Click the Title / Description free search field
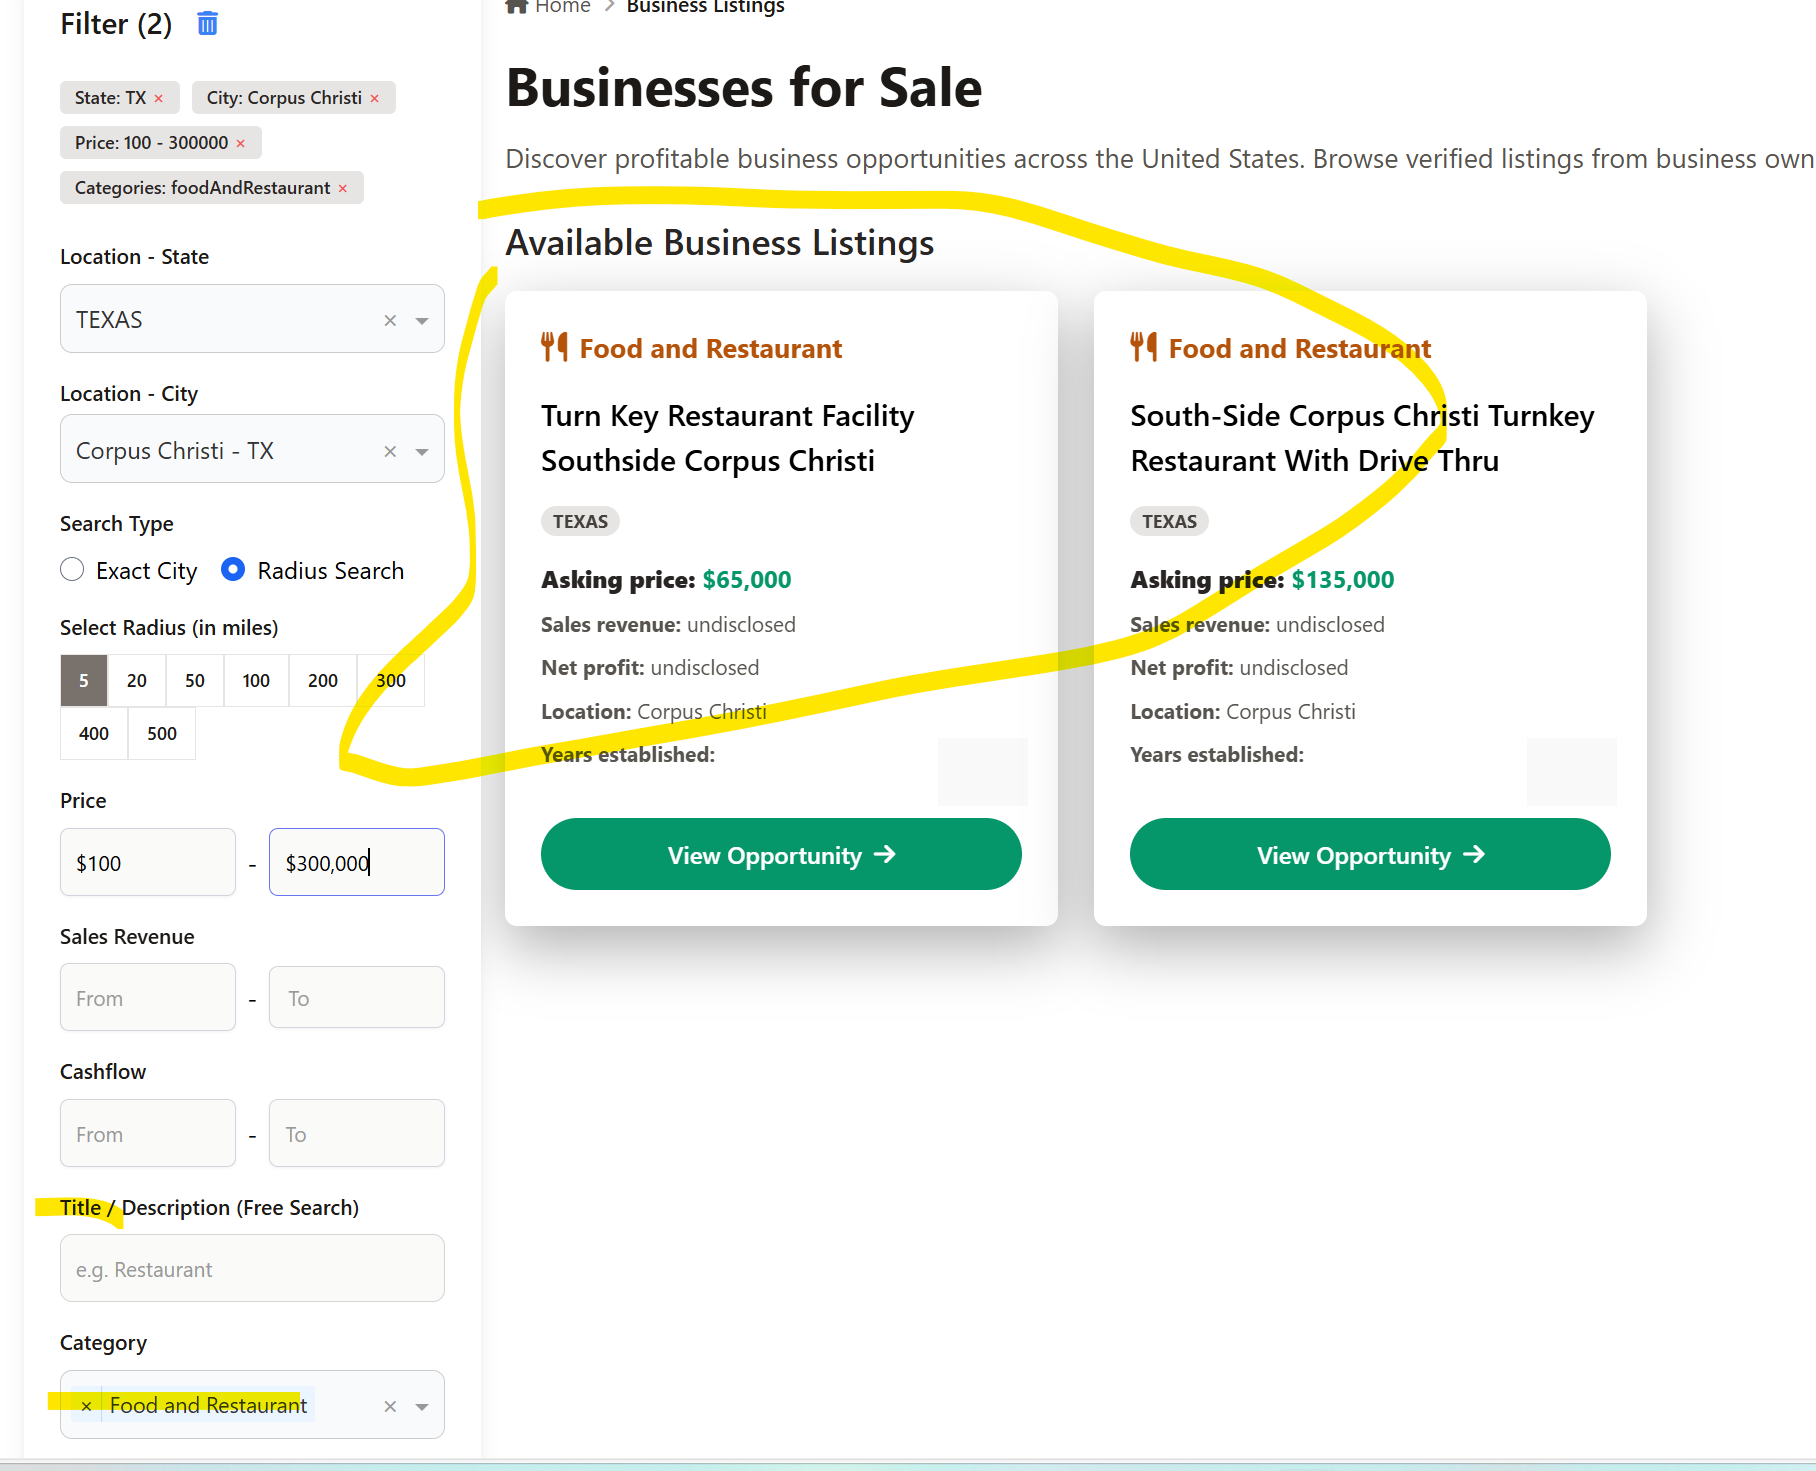1816x1471 pixels. coord(252,1268)
